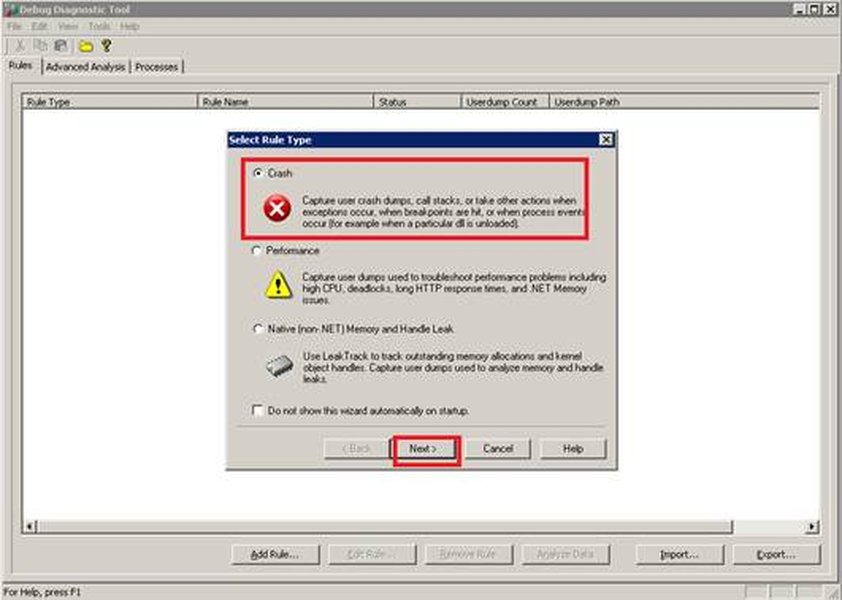The image size is (842, 600).
Task: Minimize the Debug Diagnostic Tool window
Action: point(801,9)
